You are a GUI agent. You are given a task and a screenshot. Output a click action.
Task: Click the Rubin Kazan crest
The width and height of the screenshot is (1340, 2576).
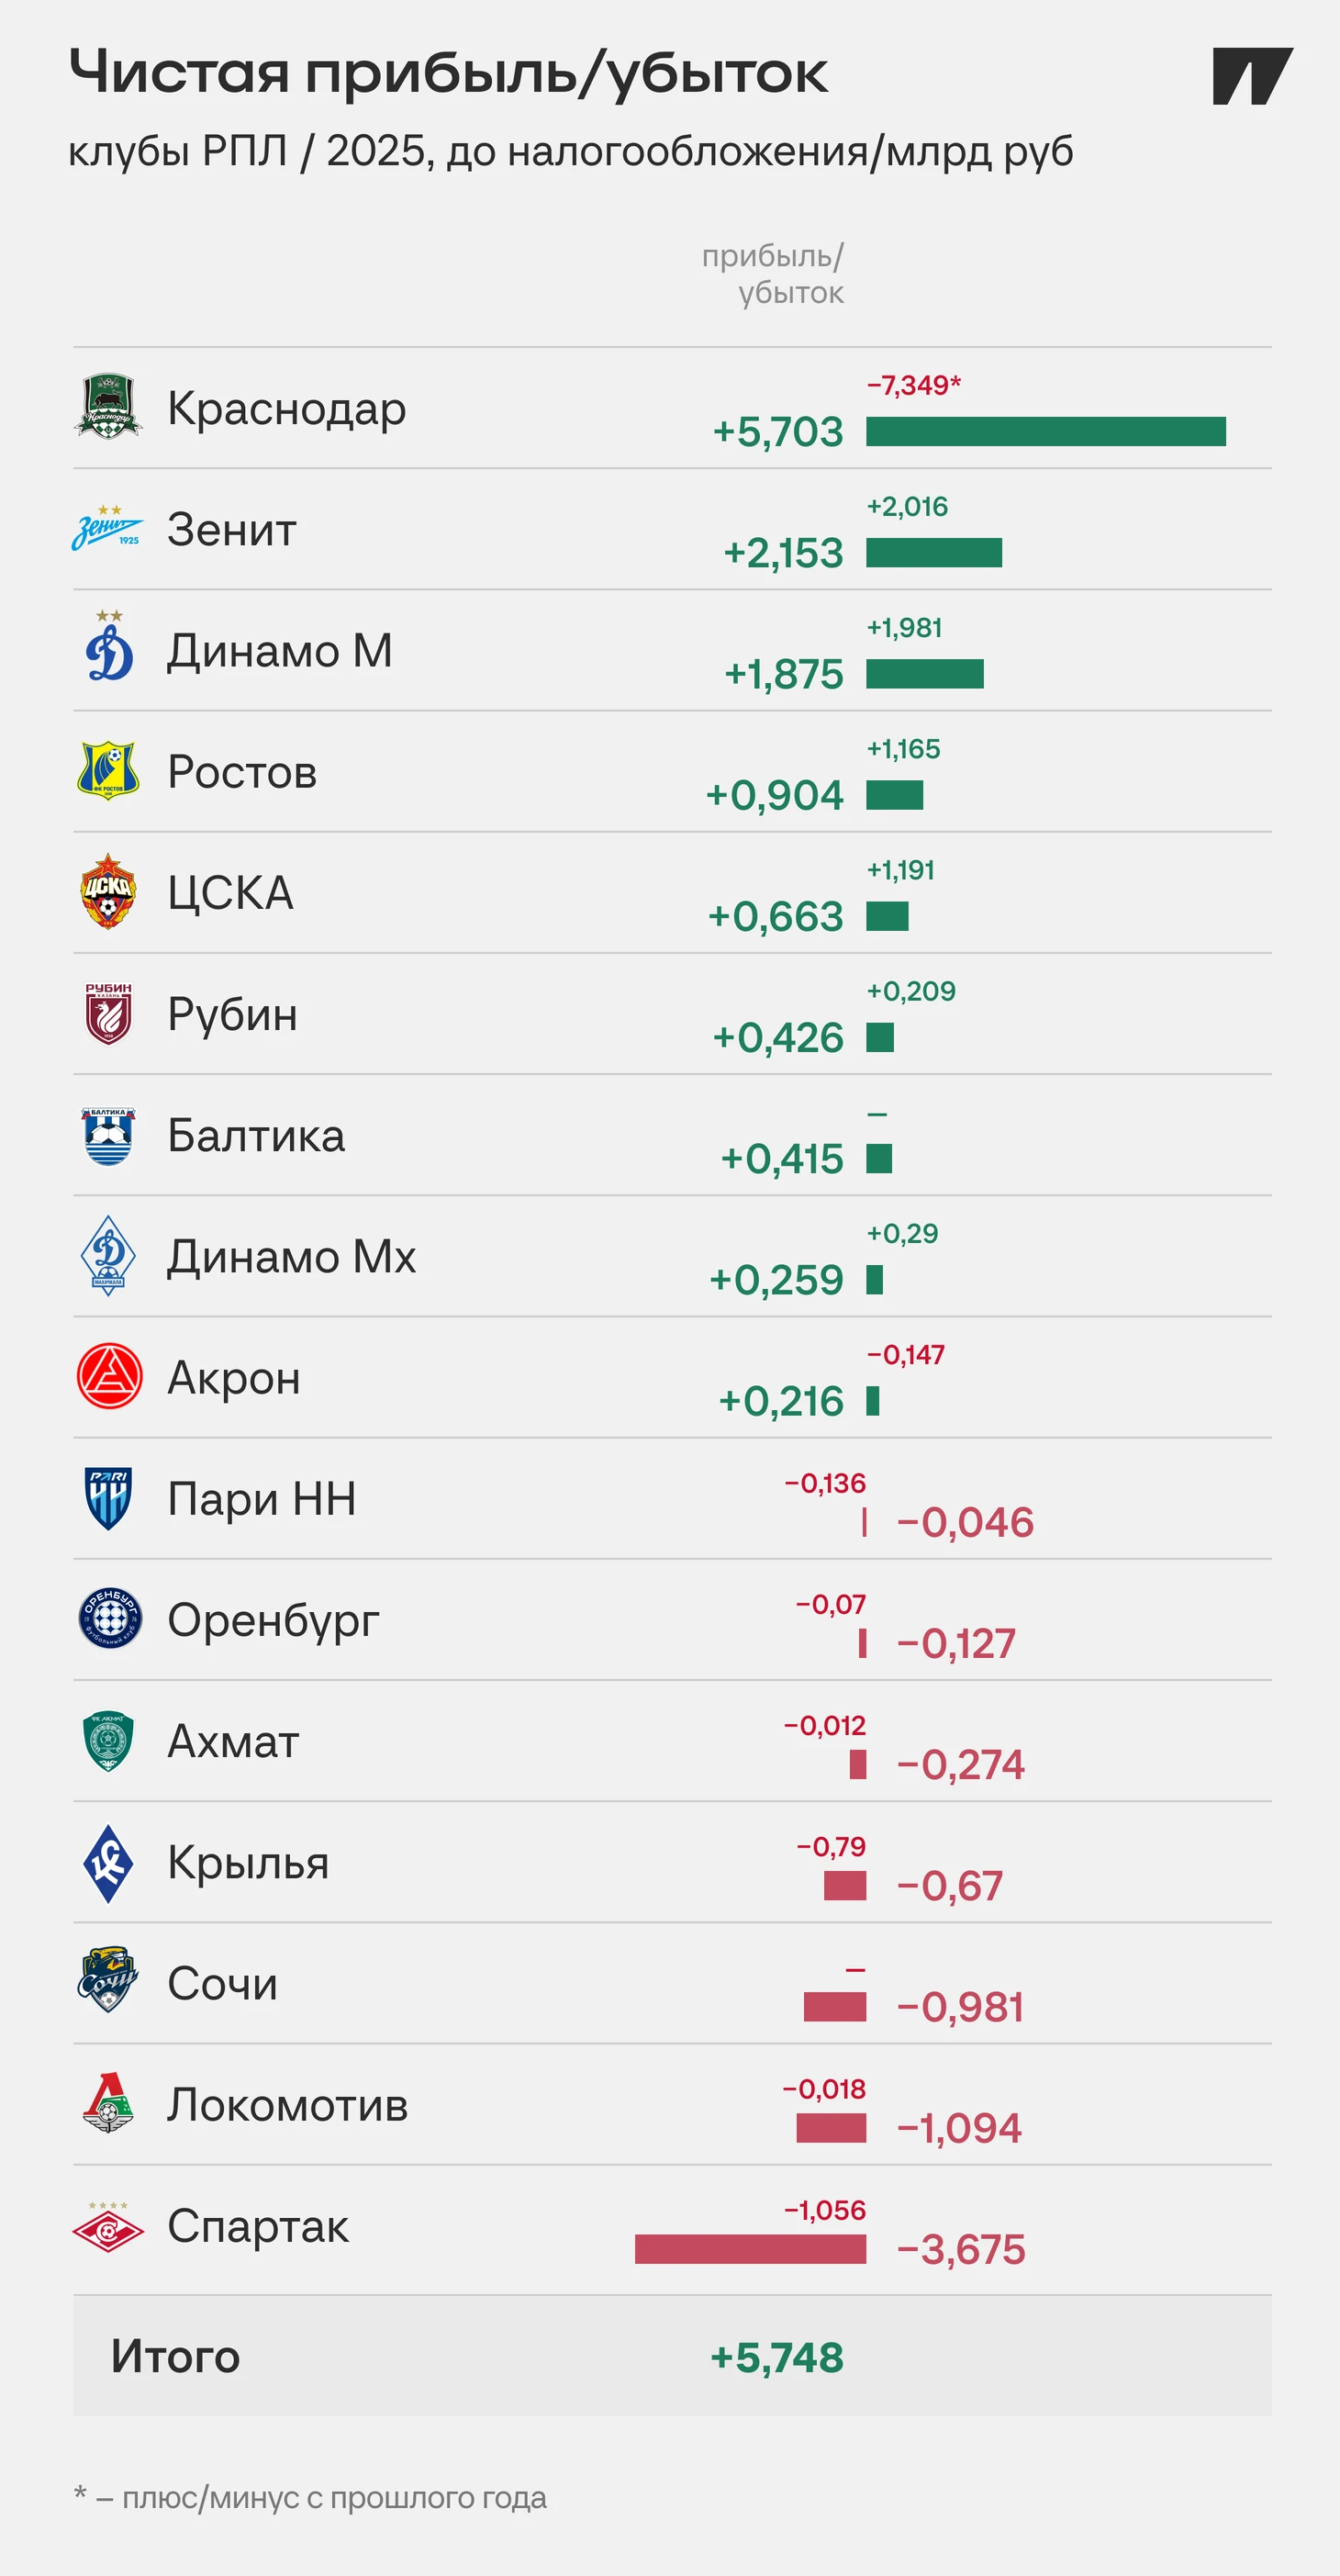pos(108,1013)
